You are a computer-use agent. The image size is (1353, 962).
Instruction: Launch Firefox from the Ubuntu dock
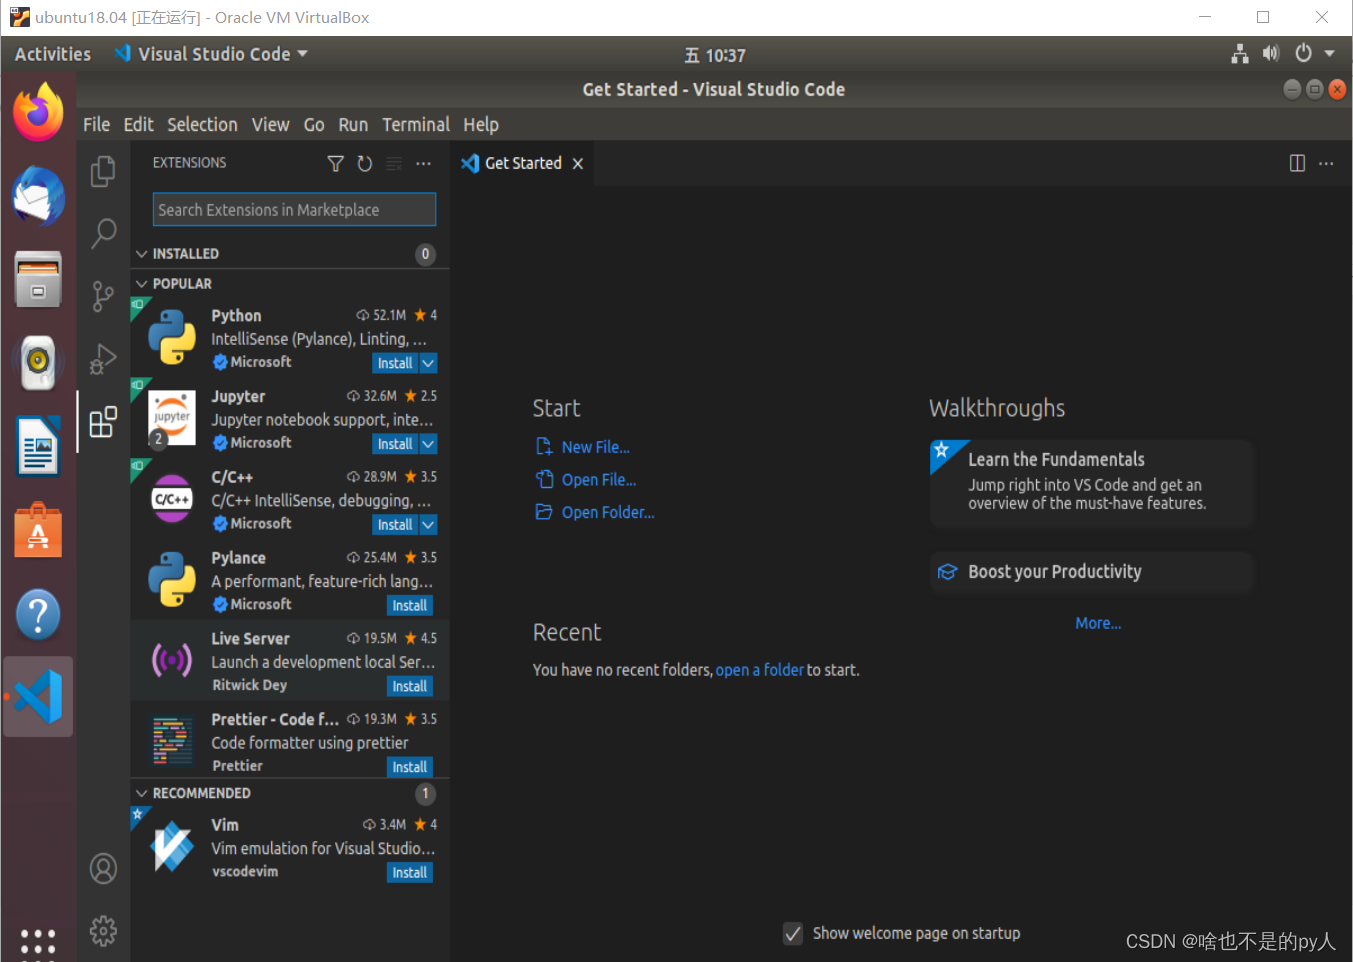point(37,111)
